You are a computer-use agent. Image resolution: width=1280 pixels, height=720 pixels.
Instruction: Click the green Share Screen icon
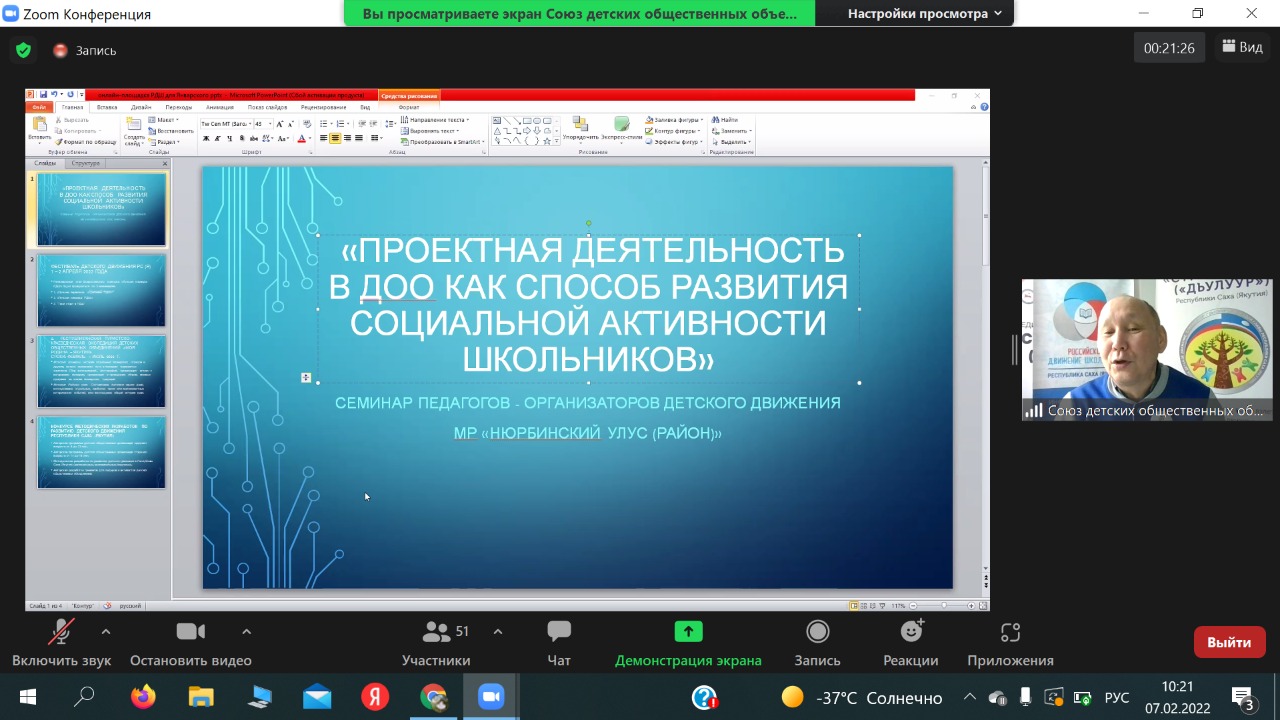(x=688, y=632)
